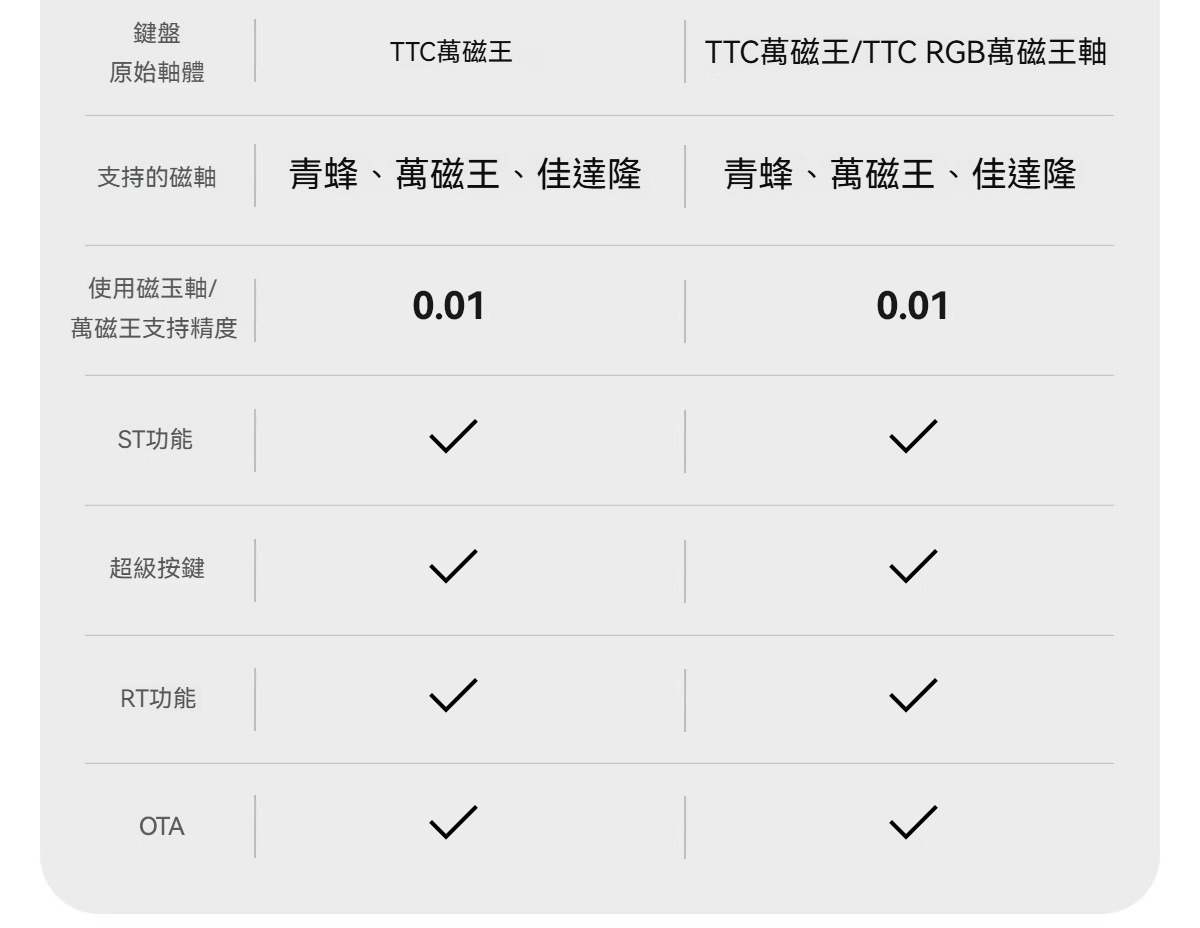Screen dimensions: 1200x928
Task: Click the 超級按鍵 row label
Action: click(157, 569)
